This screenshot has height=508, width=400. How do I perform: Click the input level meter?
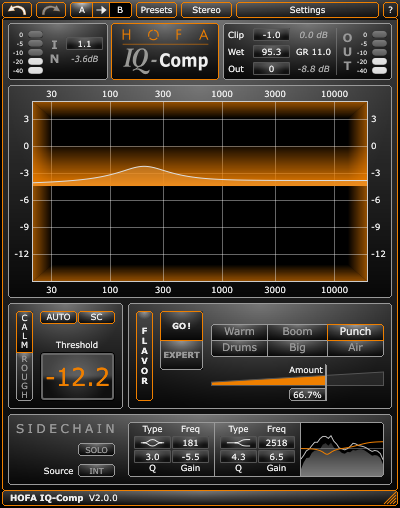pos(35,52)
